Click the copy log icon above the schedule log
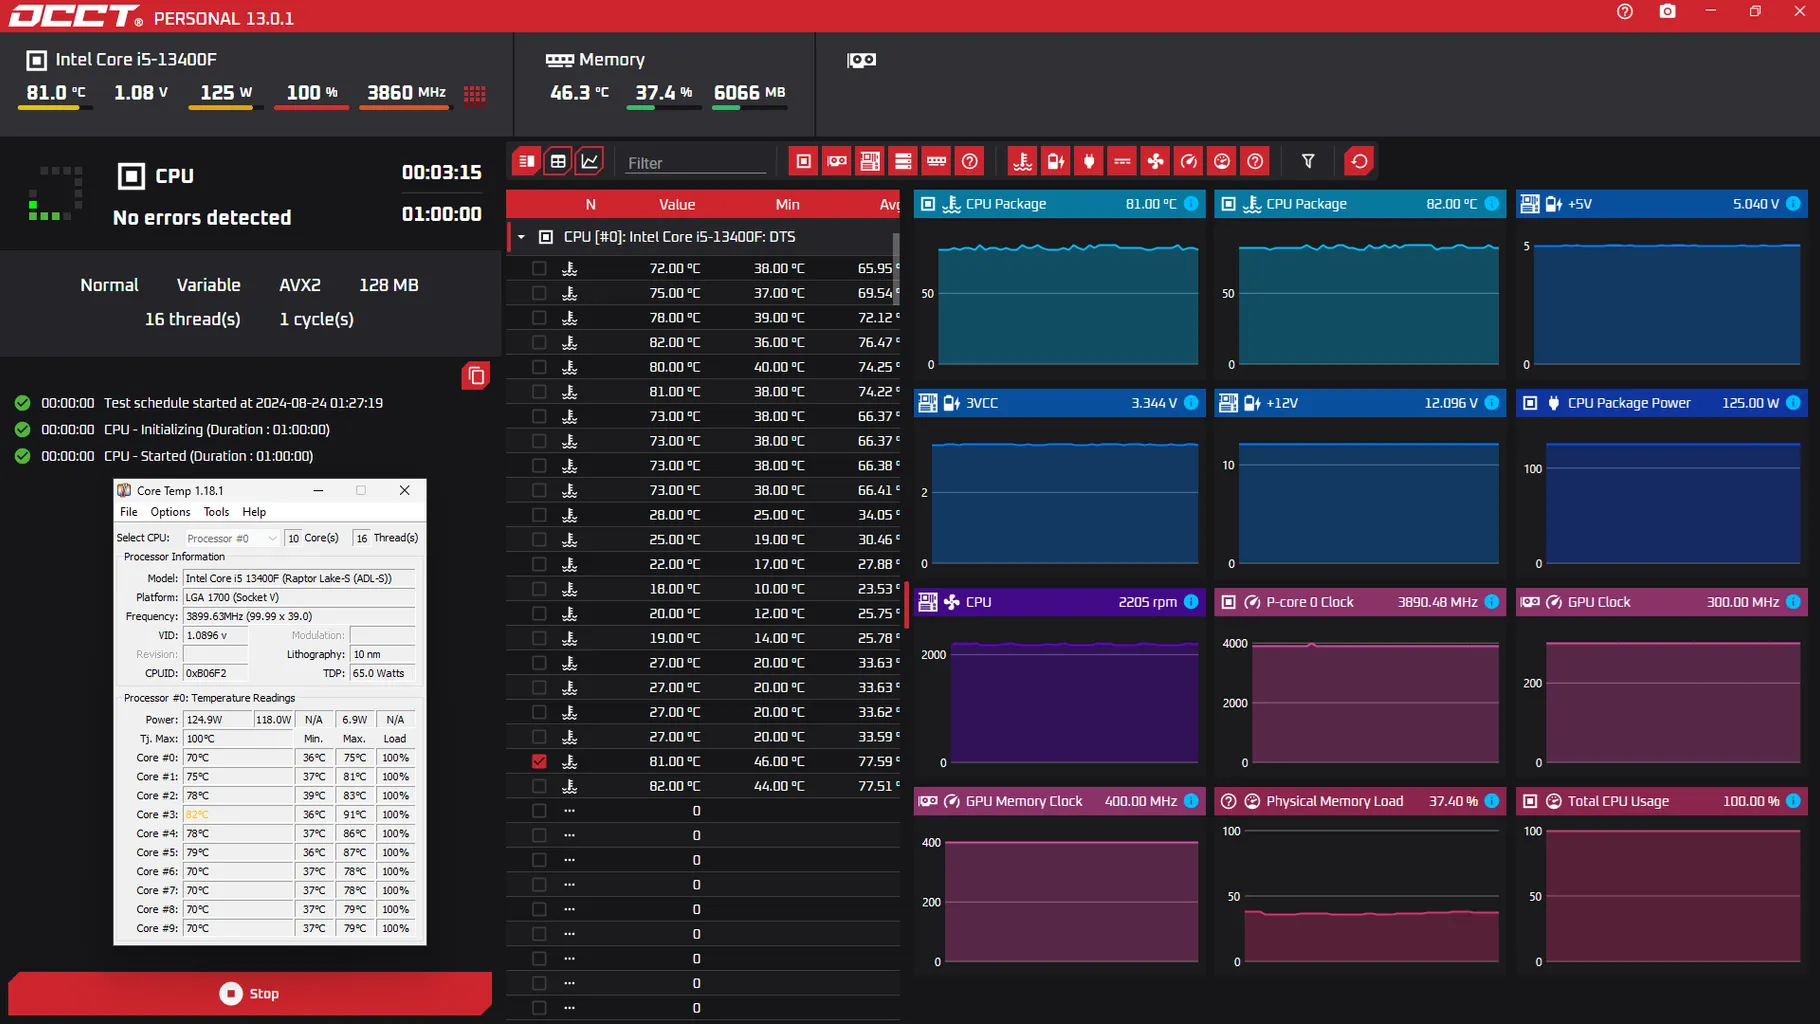The image size is (1820, 1024). 476,376
